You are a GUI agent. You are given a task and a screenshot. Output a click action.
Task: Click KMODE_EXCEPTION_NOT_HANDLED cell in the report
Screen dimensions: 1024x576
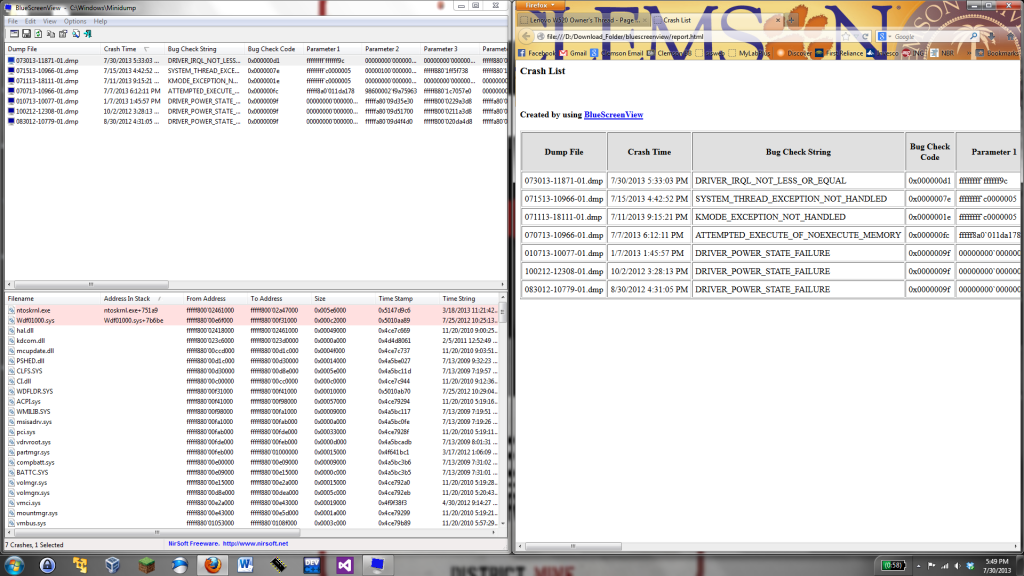(798, 217)
